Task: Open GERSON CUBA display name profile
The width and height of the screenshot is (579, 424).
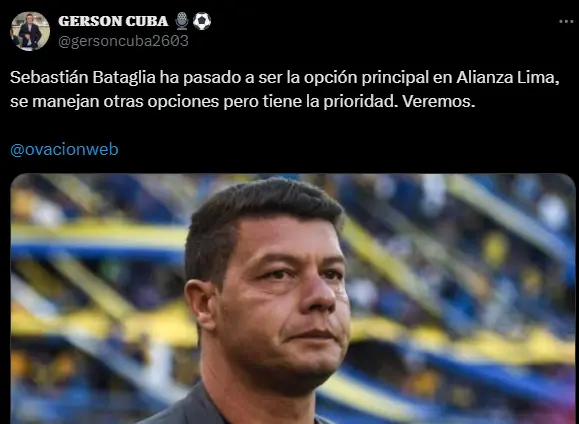Action: click(113, 21)
